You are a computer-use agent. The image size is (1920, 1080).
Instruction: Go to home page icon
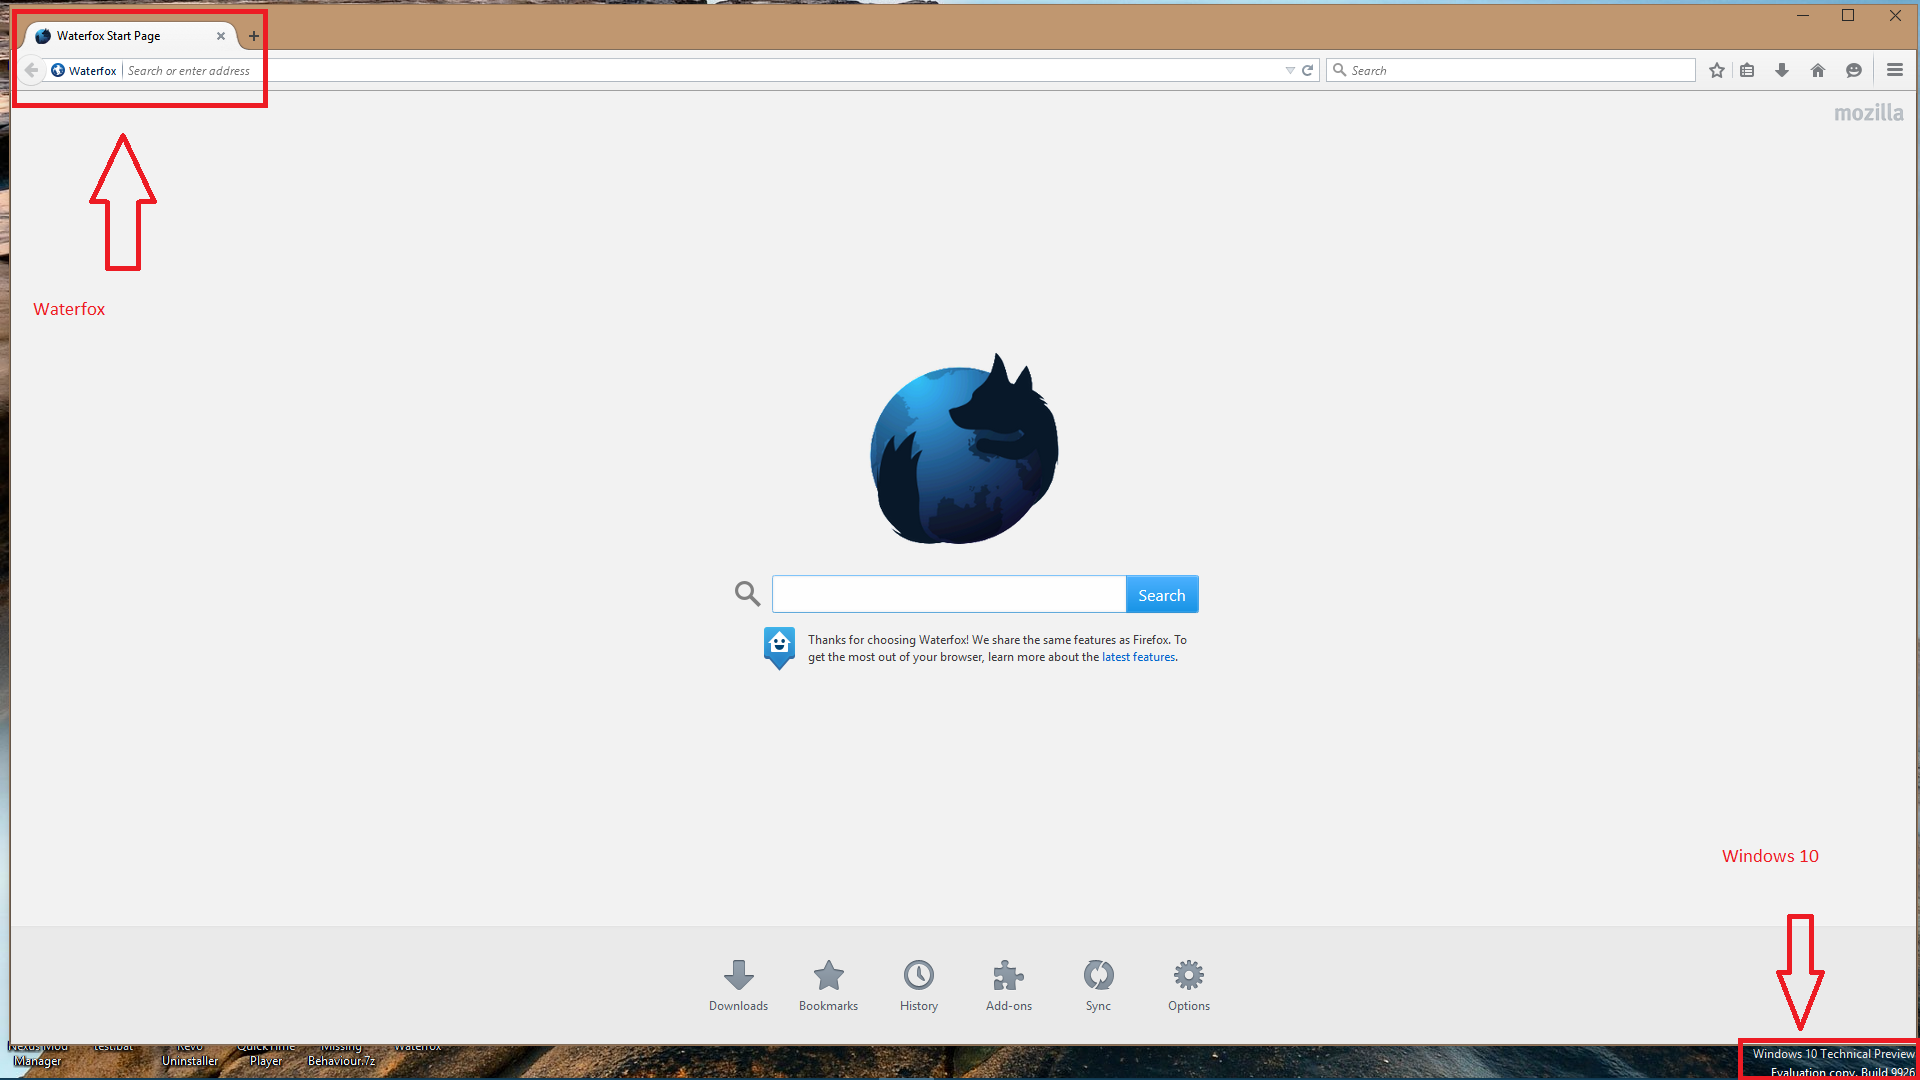(1818, 70)
